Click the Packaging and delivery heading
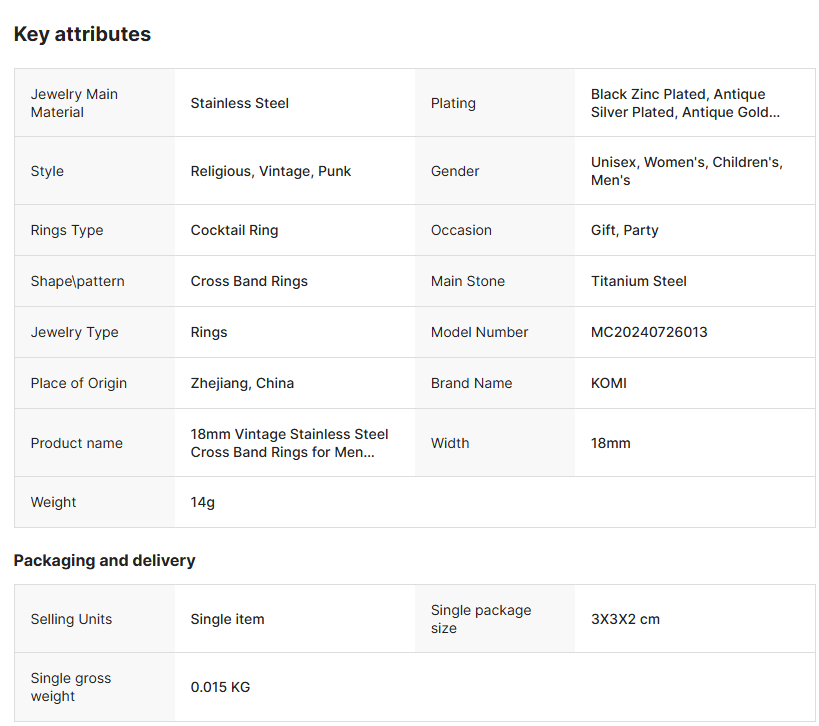This screenshot has height=726, width=819. 104,560
